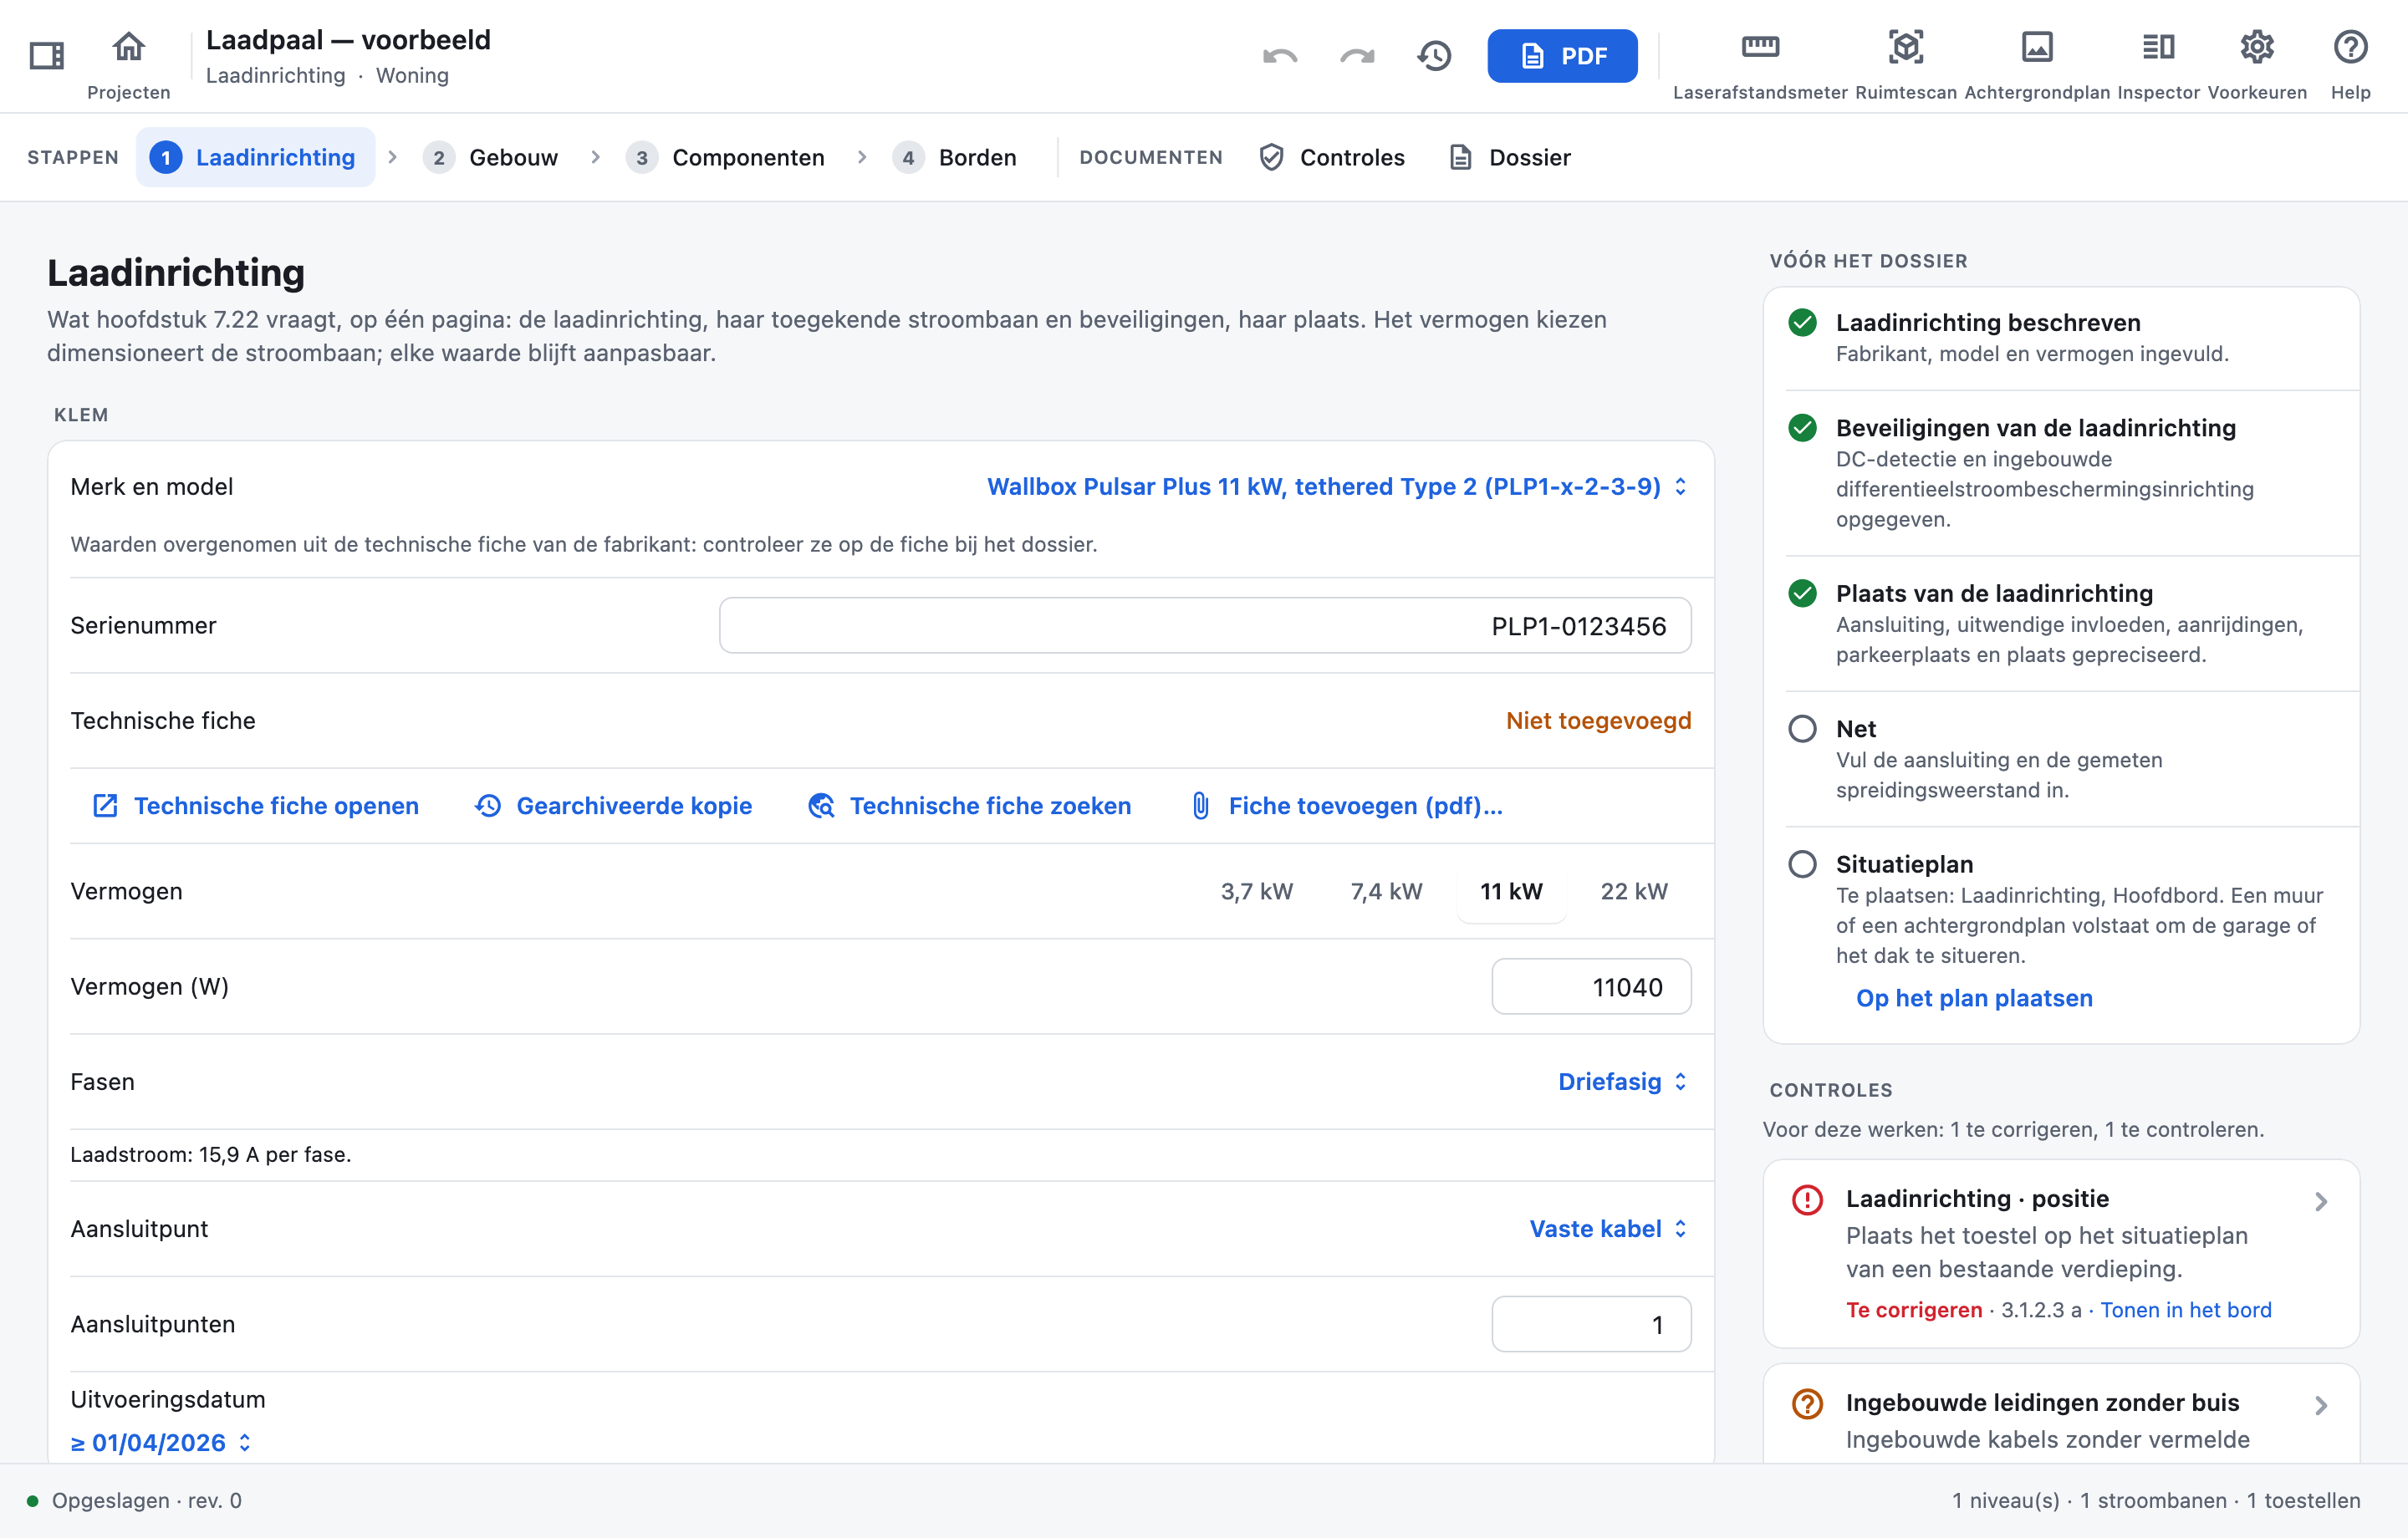Open Merk en model Wallbox dropdown
The width and height of the screenshot is (2408, 1538).
1338,487
